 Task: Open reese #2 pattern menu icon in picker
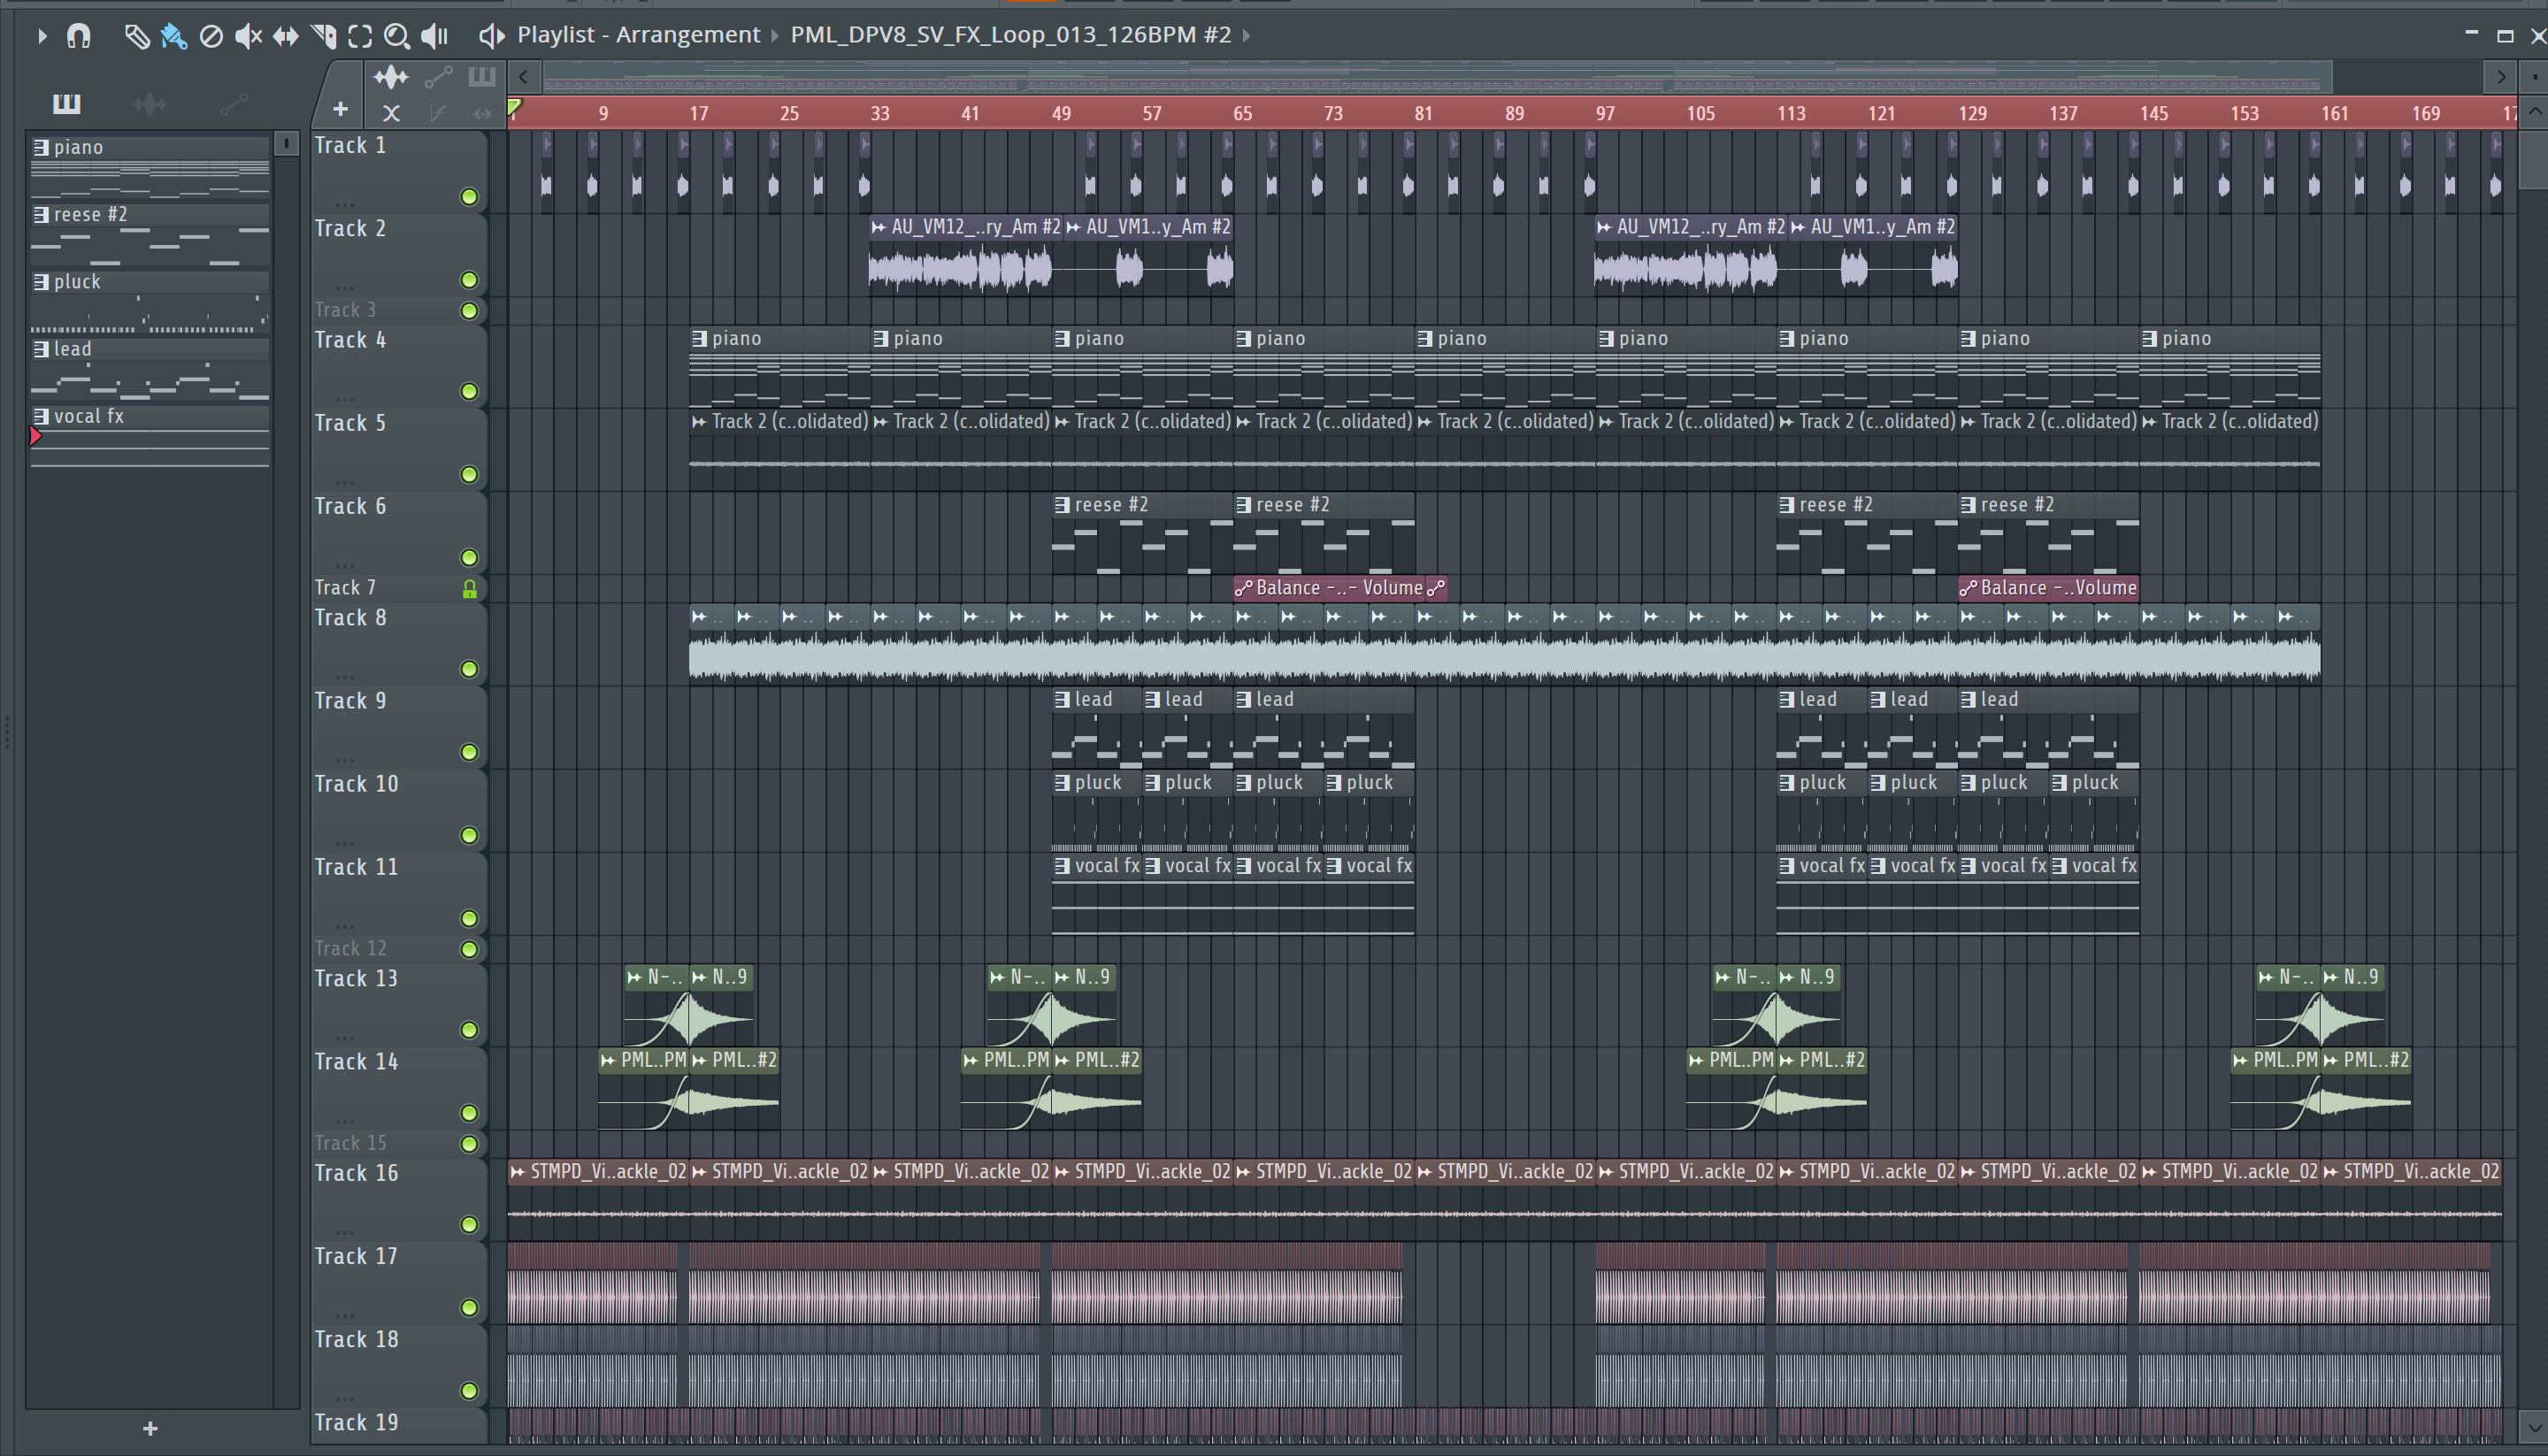click(41, 214)
